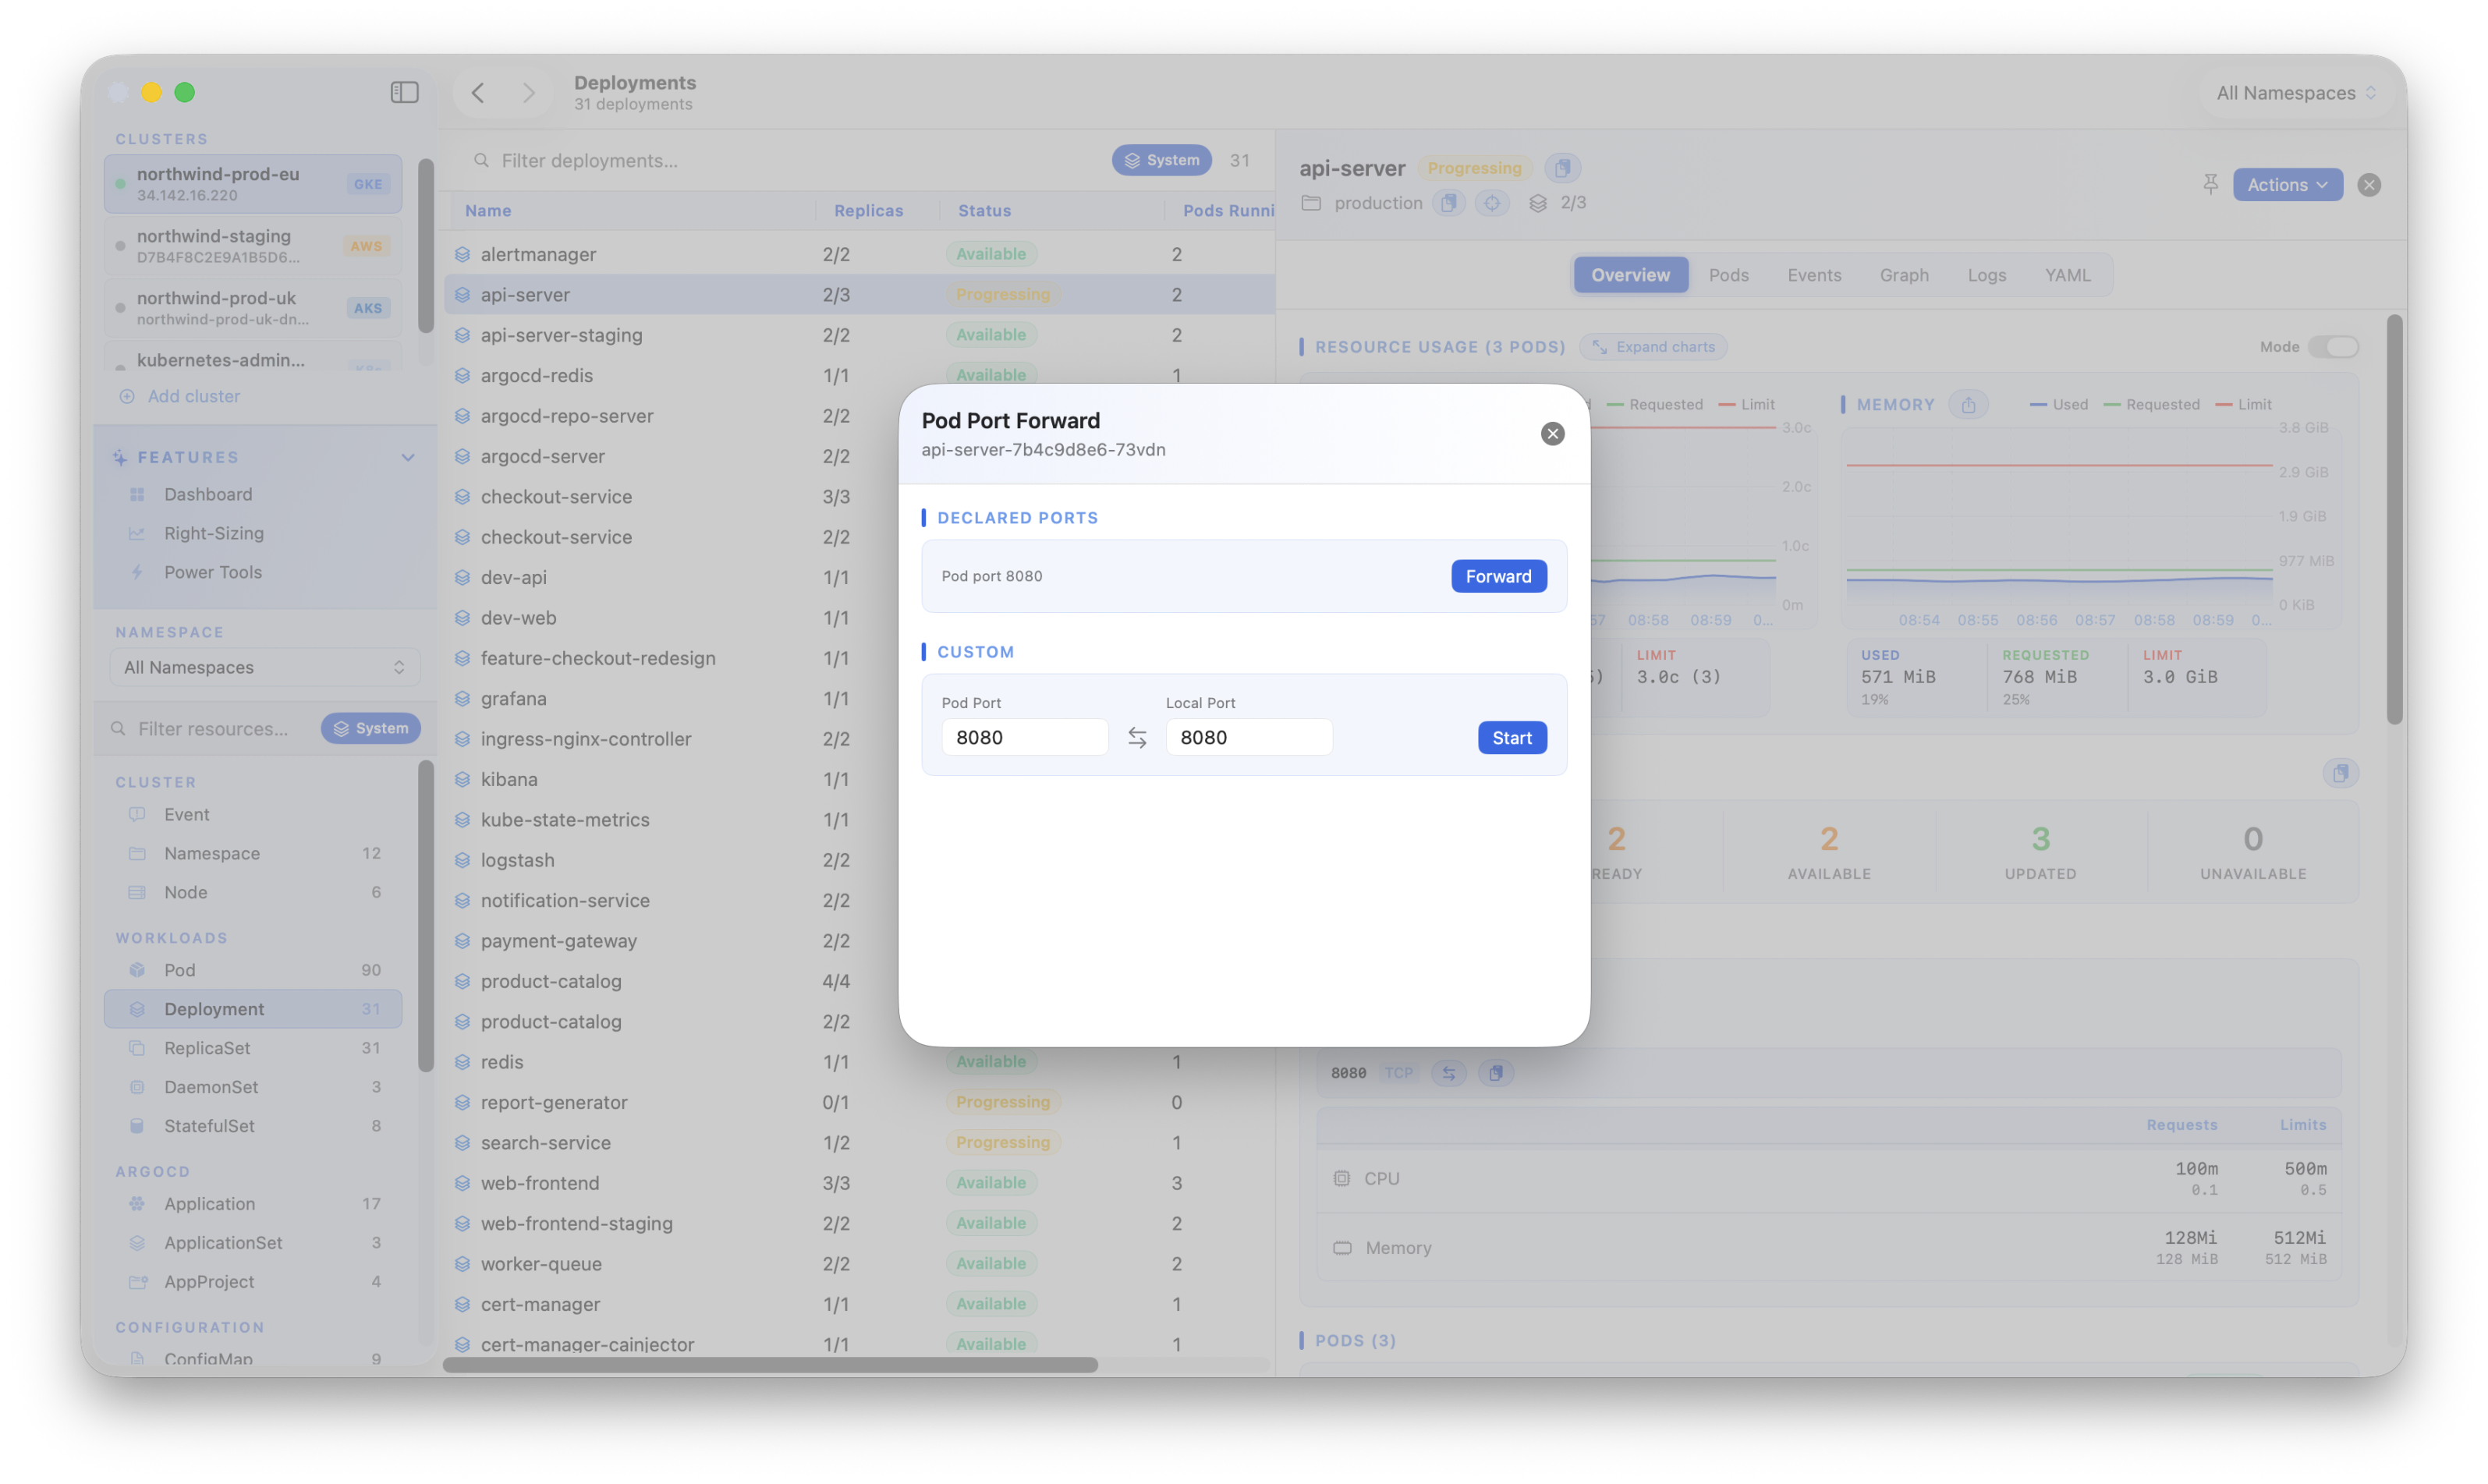Click Add cluster
2488x1484 pixels.
(180, 396)
